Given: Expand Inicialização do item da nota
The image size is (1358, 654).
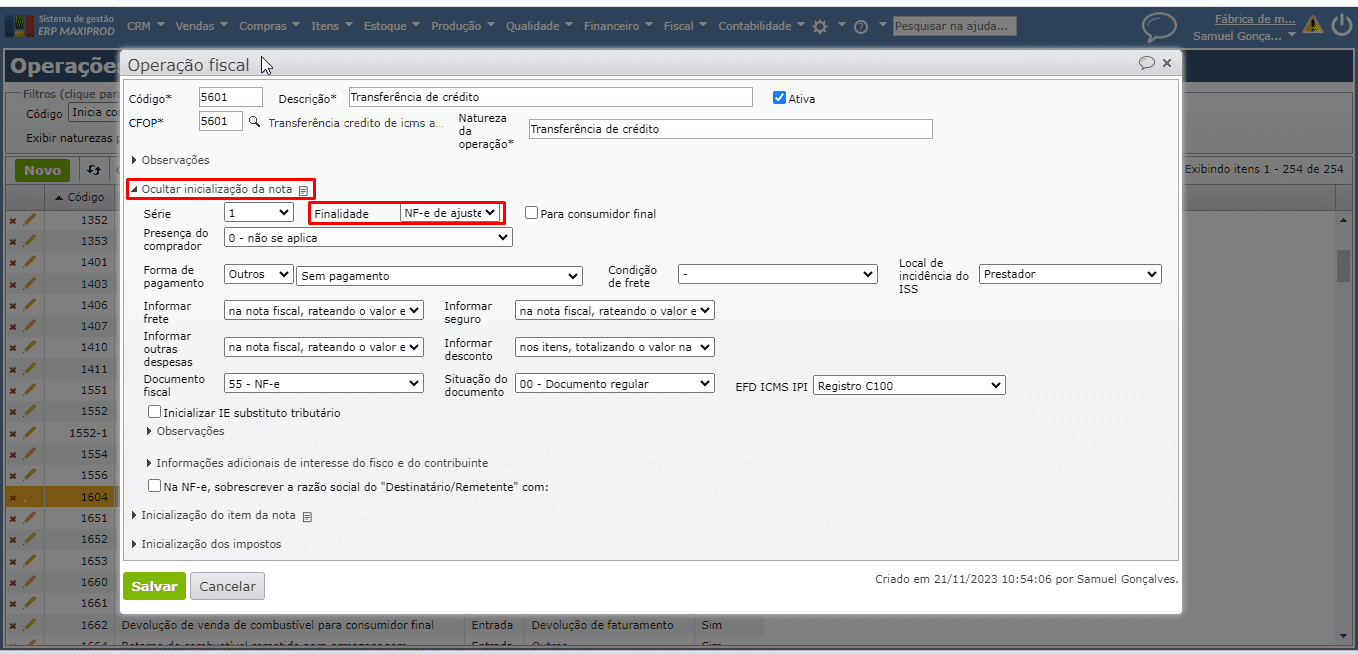Looking at the screenshot, I should (214, 516).
